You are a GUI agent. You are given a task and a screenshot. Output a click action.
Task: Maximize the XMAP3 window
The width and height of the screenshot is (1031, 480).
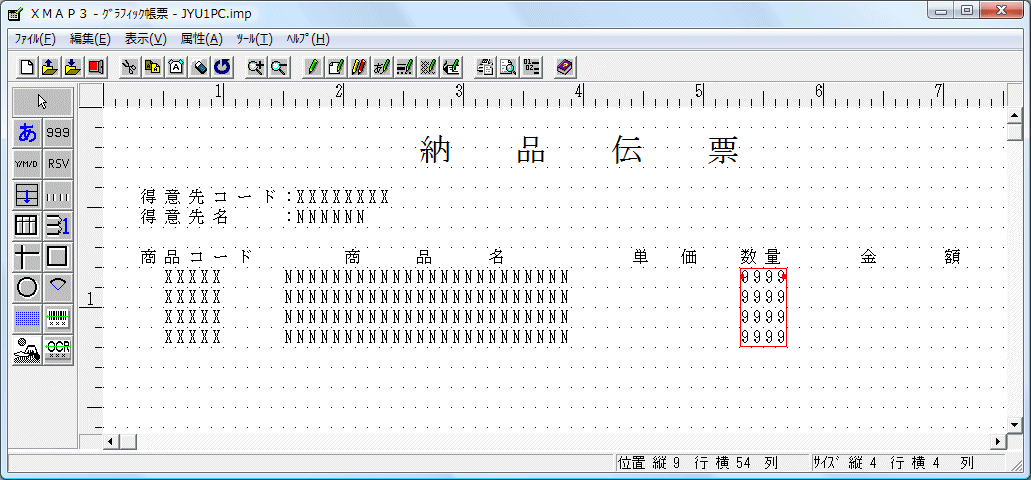pos(966,10)
